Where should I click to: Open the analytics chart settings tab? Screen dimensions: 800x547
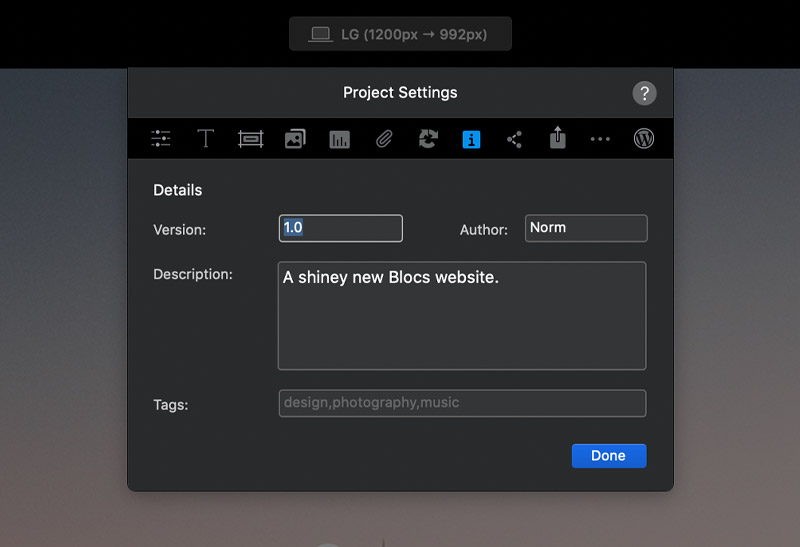tap(340, 139)
